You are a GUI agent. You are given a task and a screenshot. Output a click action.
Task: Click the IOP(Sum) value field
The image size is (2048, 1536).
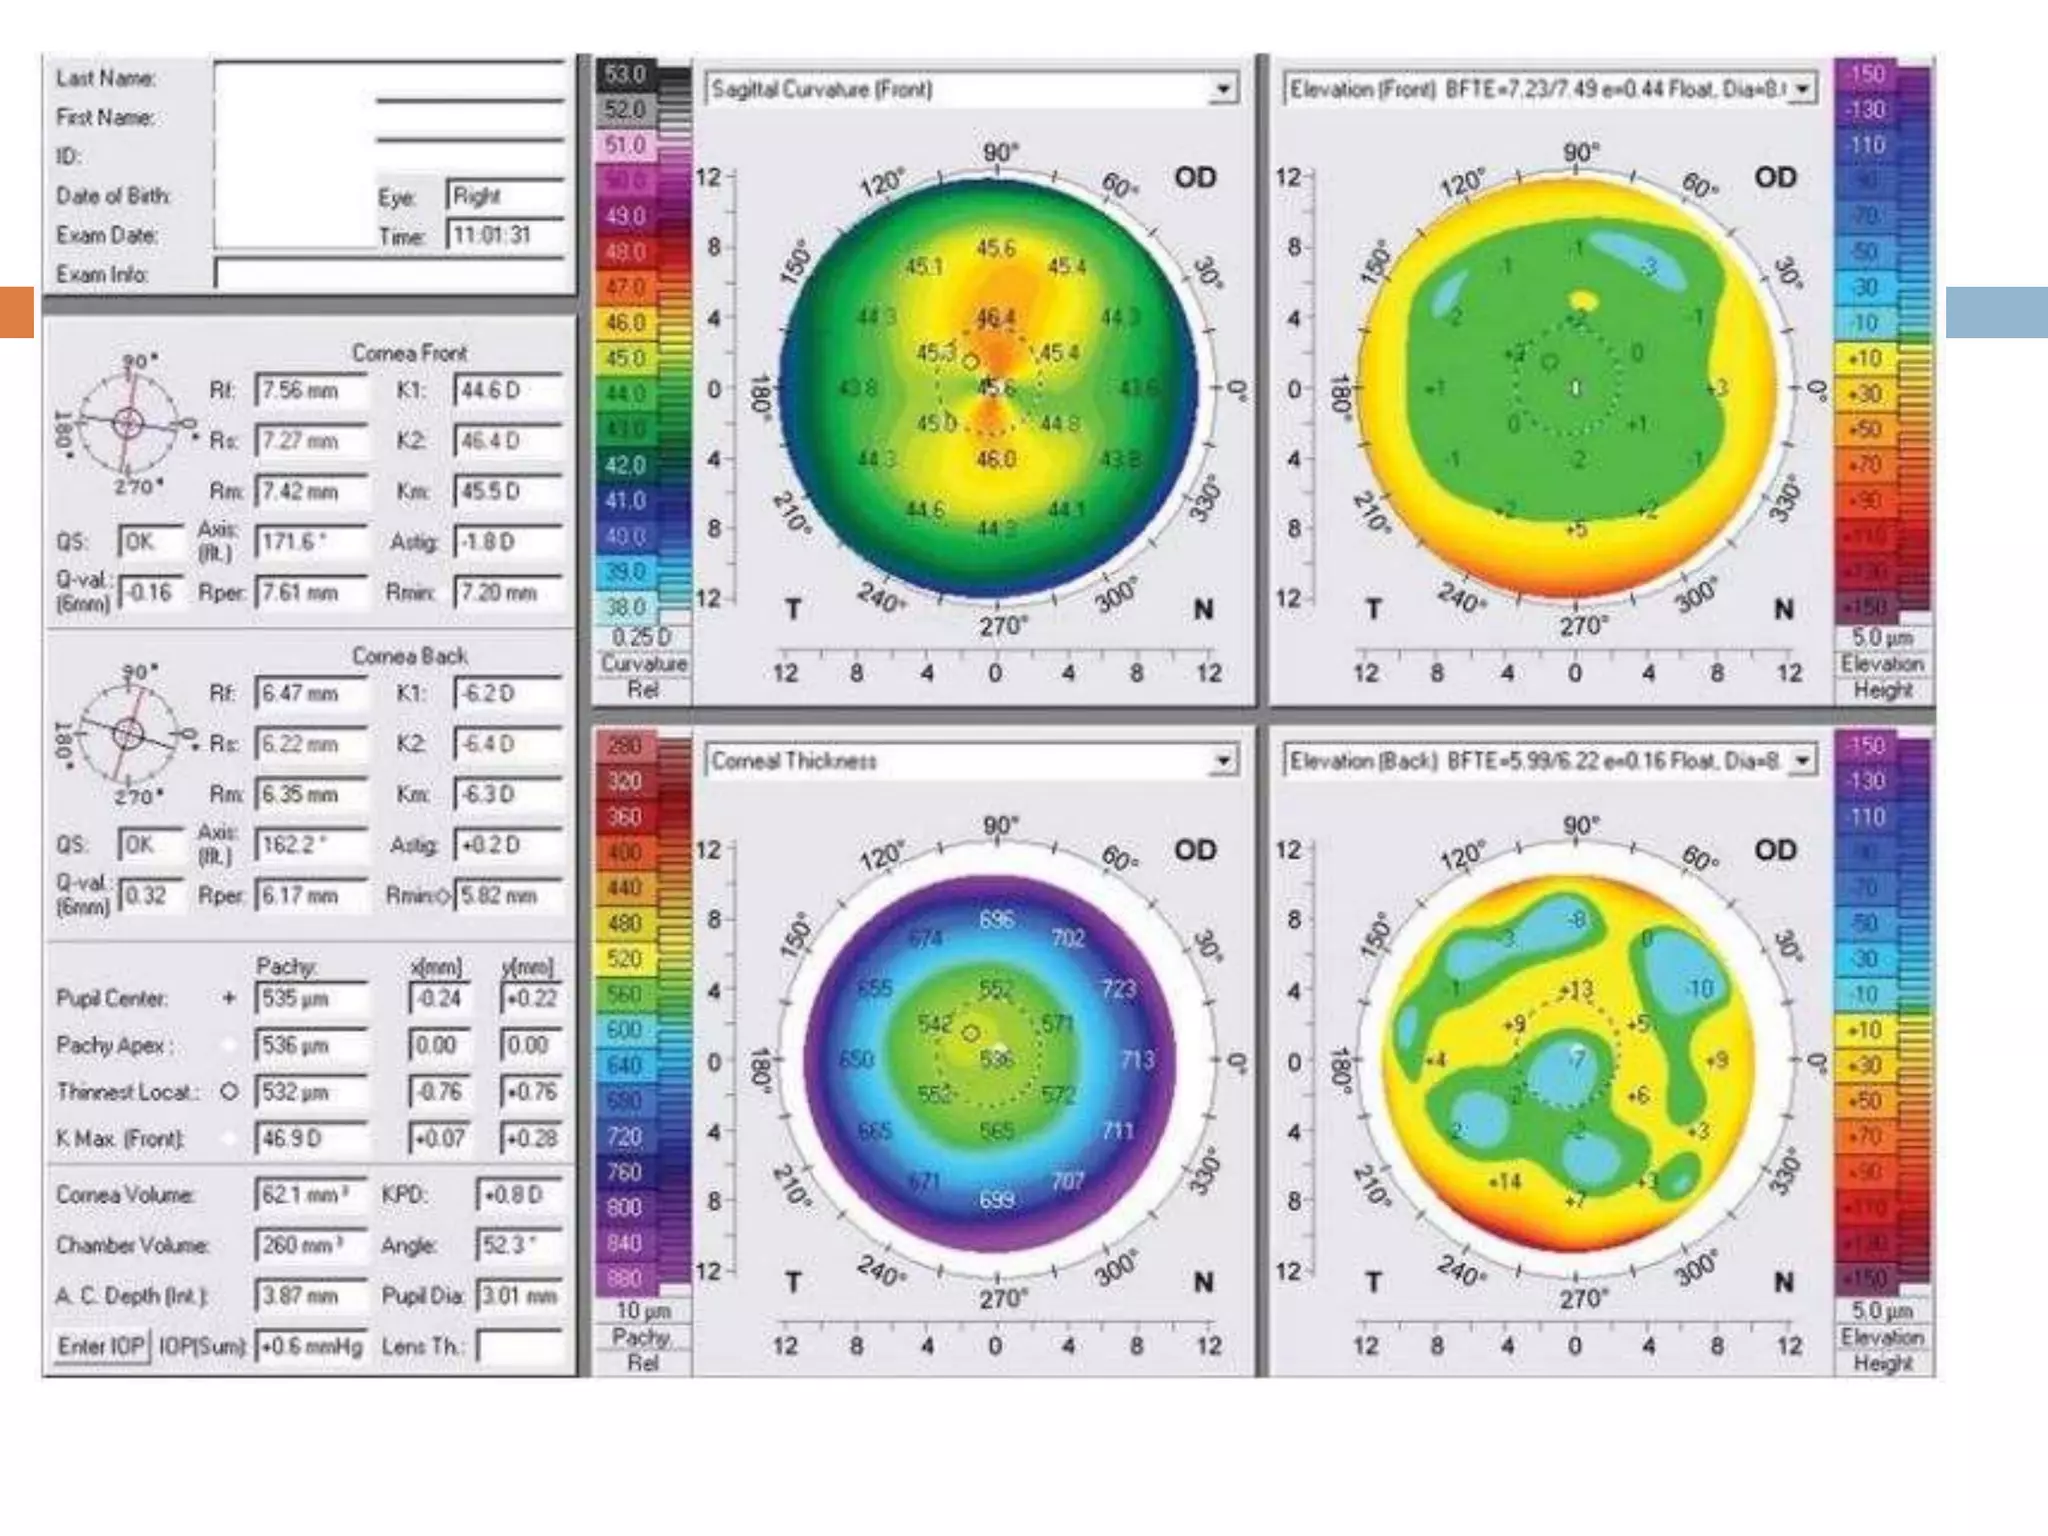tap(311, 1346)
